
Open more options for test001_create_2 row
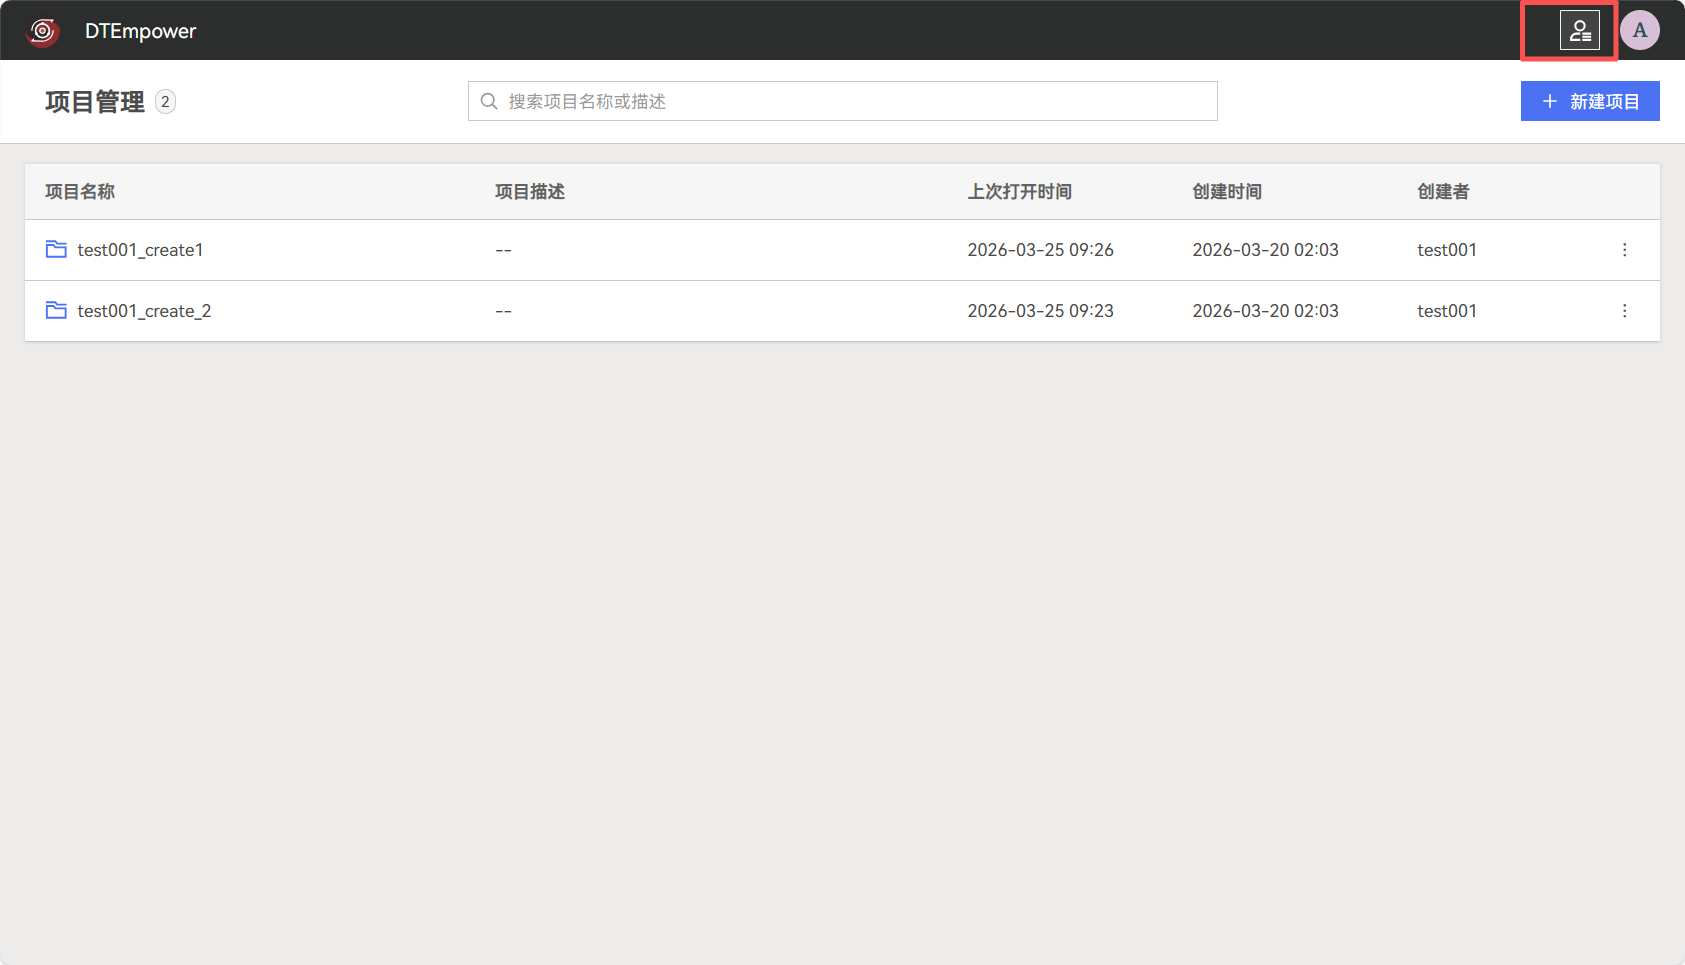(x=1624, y=311)
